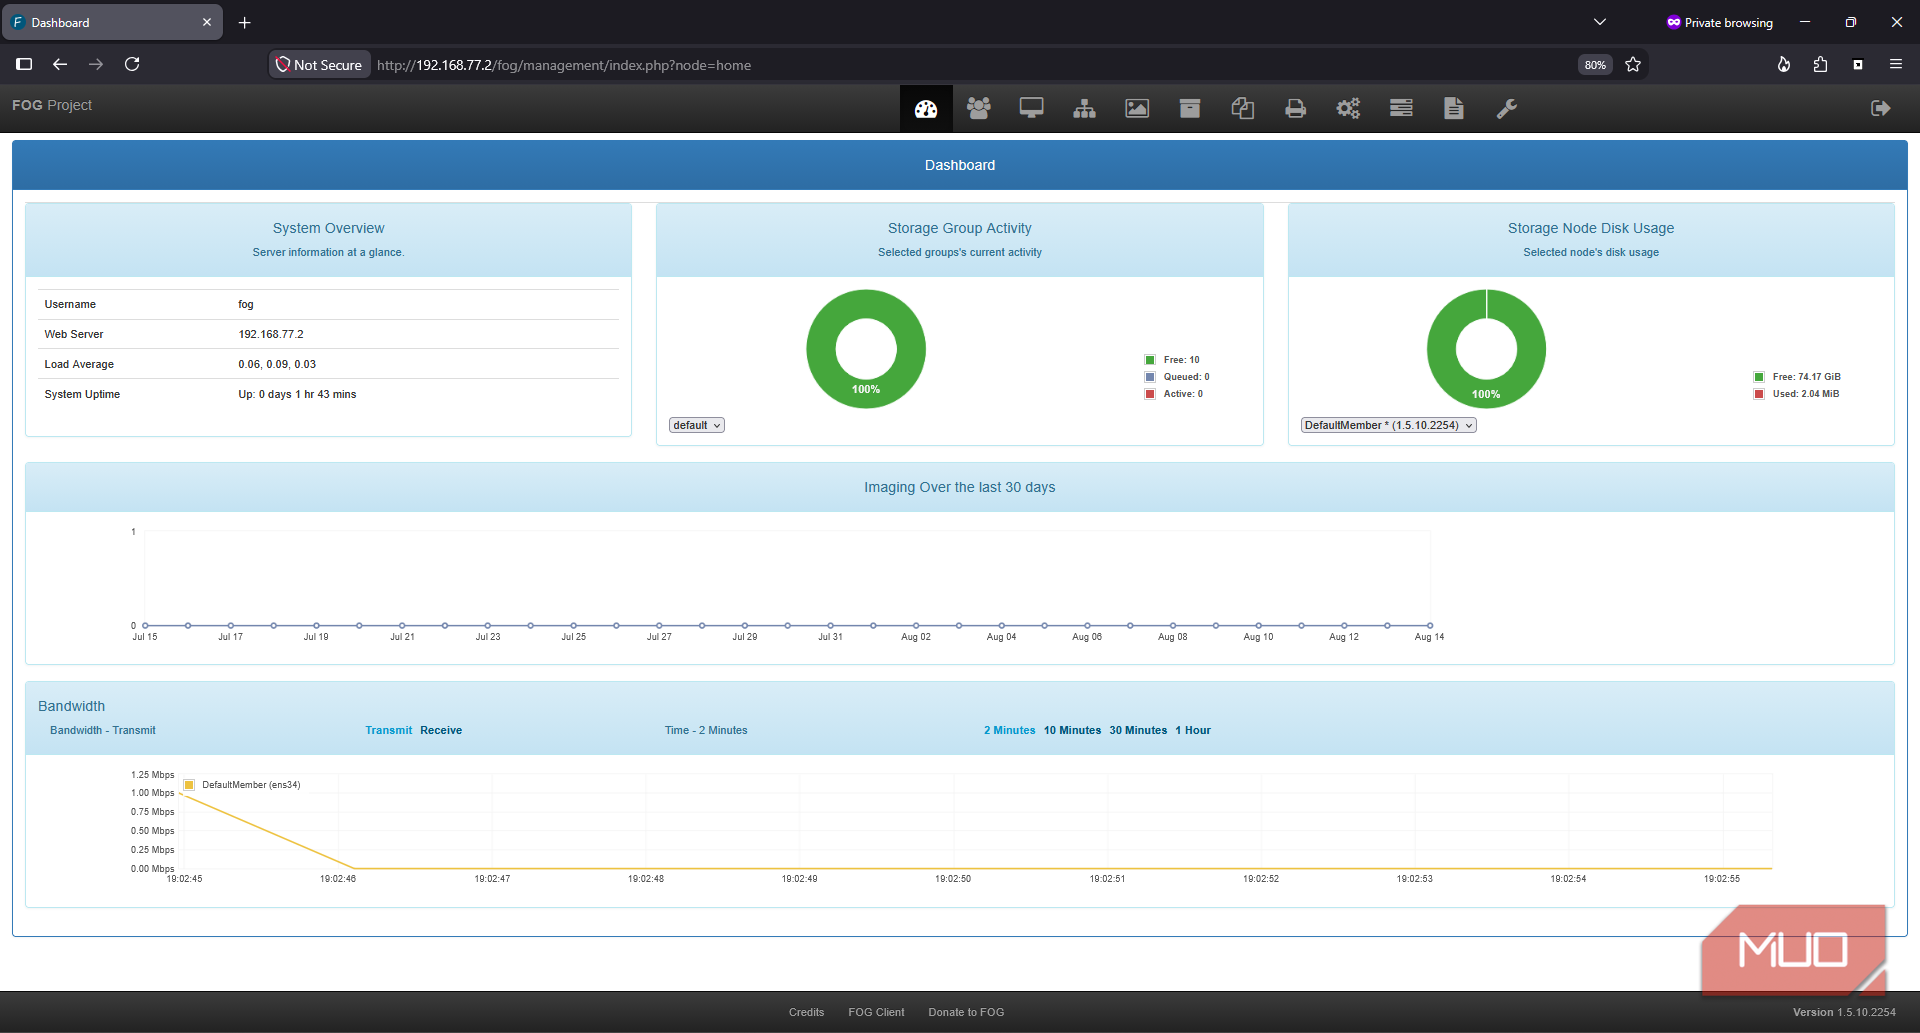
Task: Open the Snapins copy icon
Action: pyautogui.click(x=1243, y=108)
